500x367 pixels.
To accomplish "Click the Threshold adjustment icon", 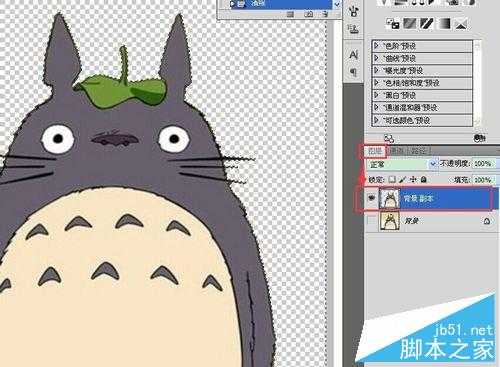I will (x=427, y=24).
